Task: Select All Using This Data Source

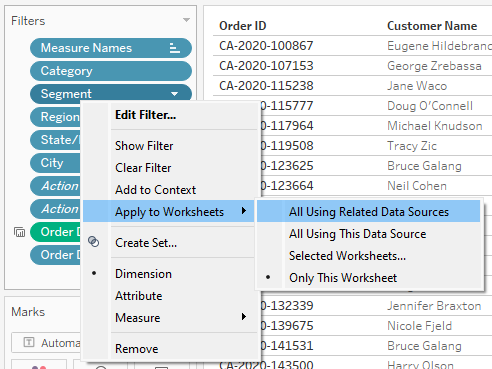Action: click(369, 234)
